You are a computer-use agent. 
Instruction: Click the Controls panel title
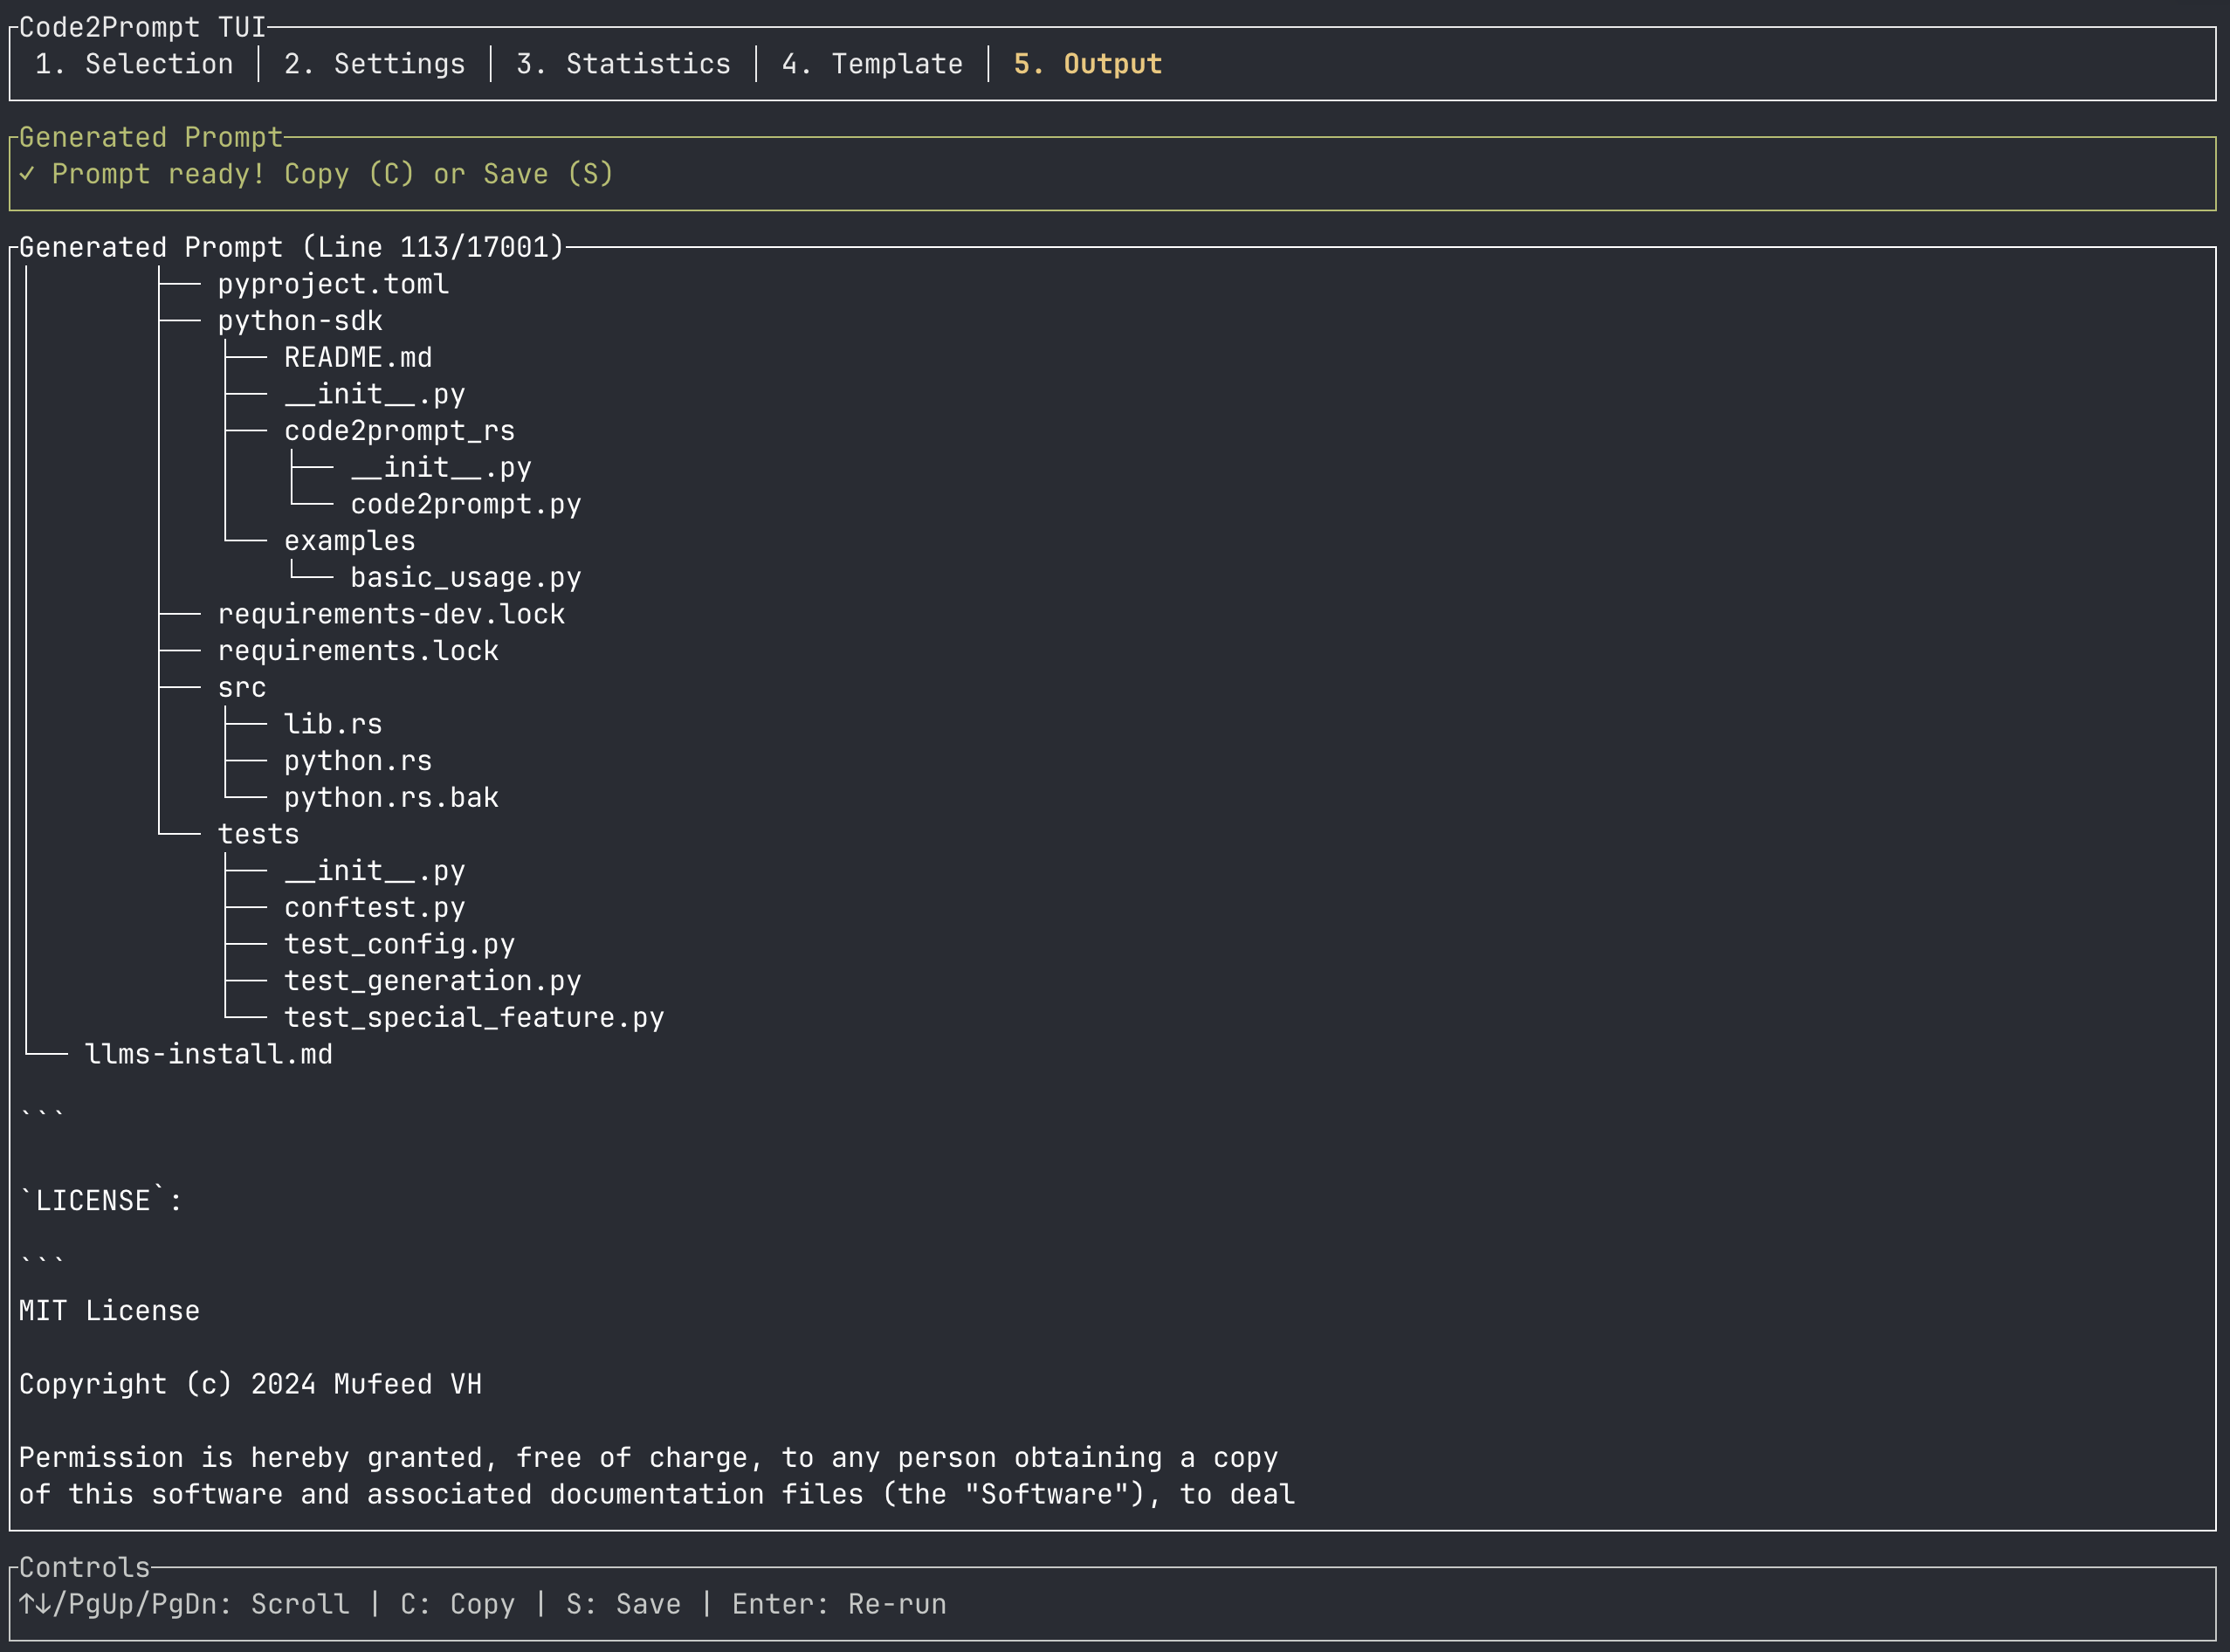tap(85, 1567)
